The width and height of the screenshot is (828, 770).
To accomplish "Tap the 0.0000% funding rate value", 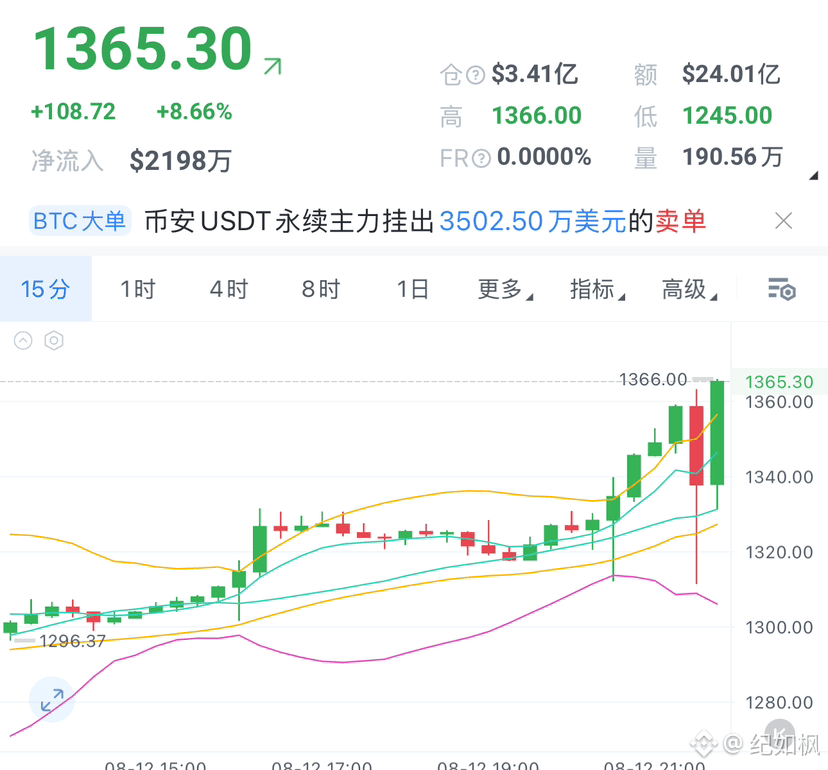I will (x=544, y=157).
